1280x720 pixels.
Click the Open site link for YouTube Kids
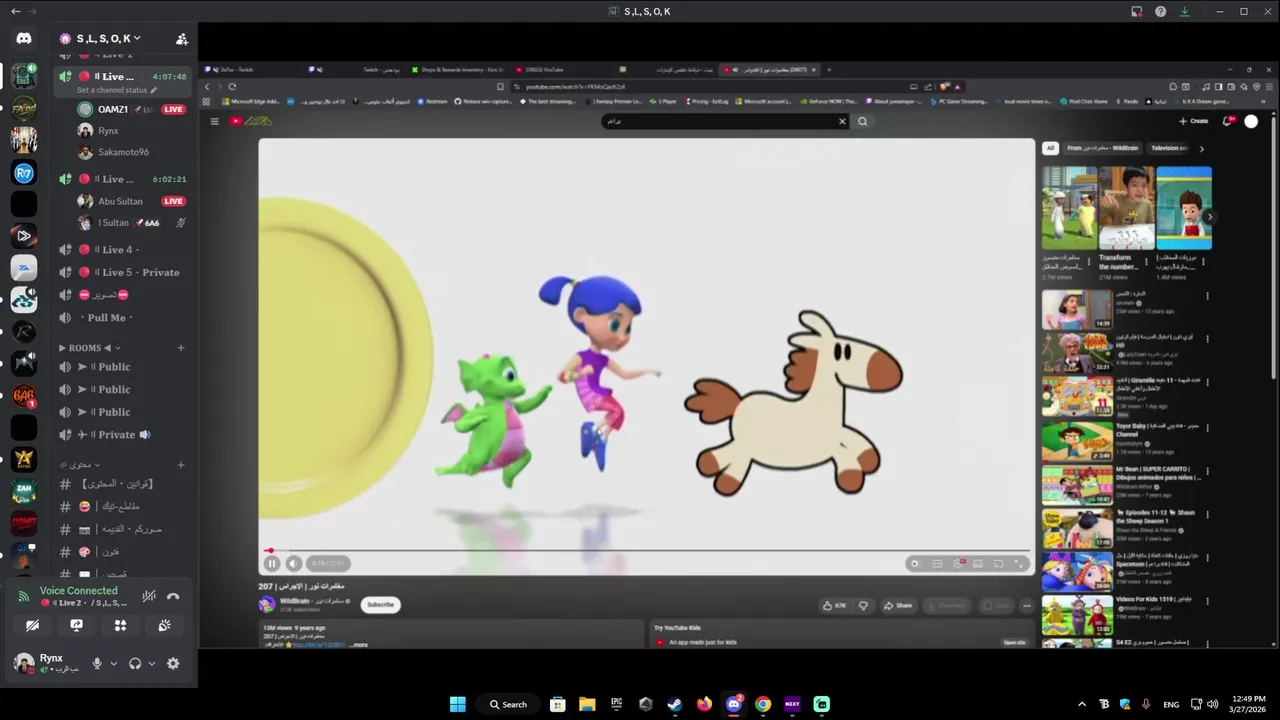pyautogui.click(x=1014, y=642)
